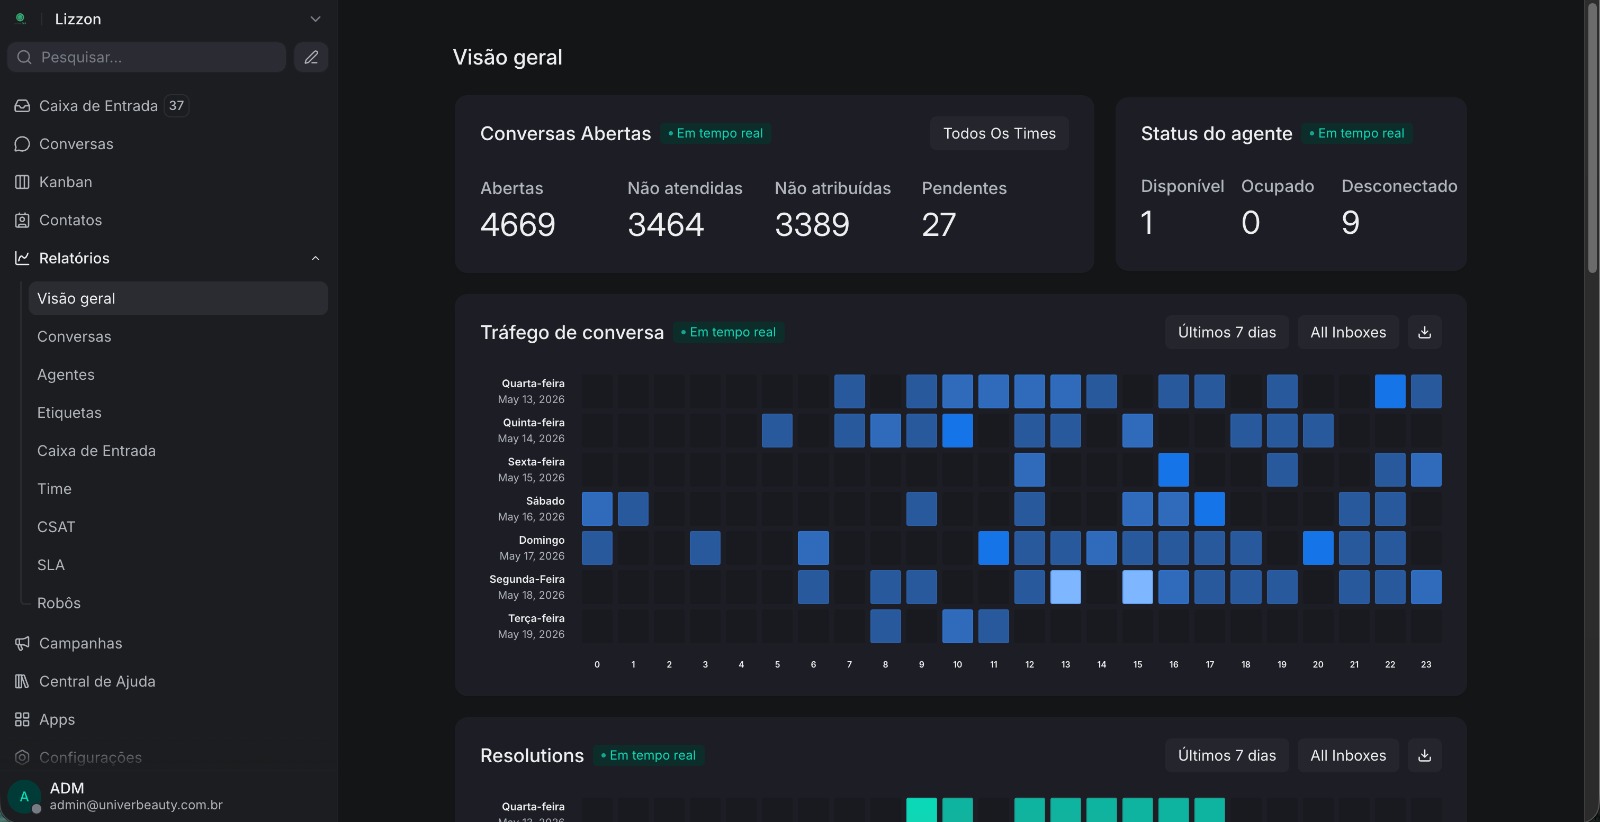The image size is (1600, 822).
Task: Click Em tempo real badge beside Conversas Abertas
Action: pyautogui.click(x=716, y=133)
